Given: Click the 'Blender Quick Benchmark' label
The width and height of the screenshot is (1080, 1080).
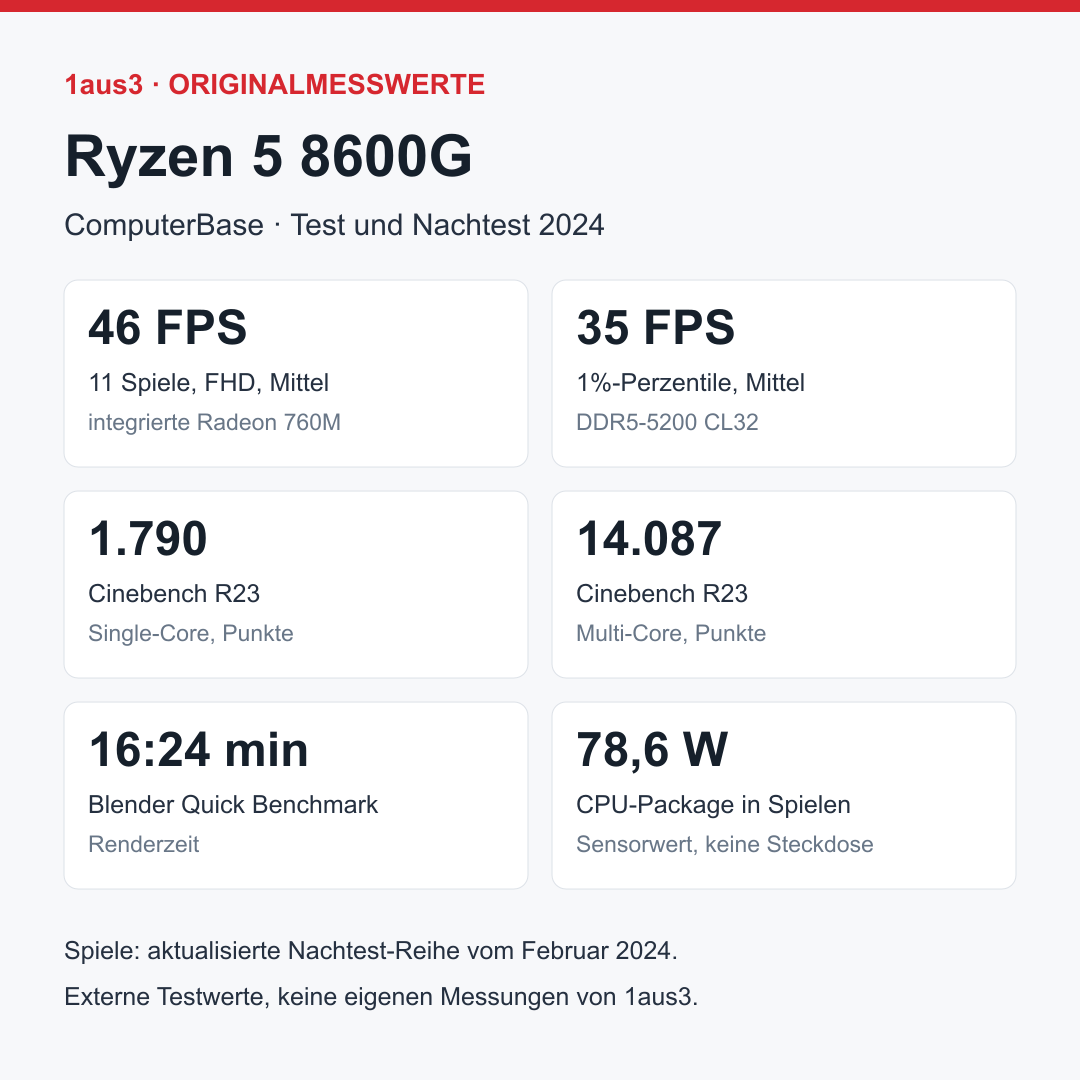Looking at the screenshot, I should (233, 804).
